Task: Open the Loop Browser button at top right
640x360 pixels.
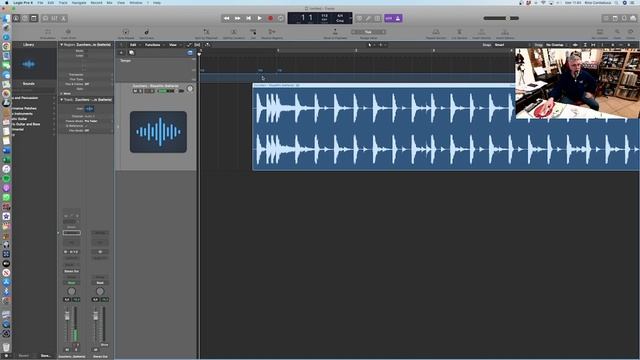Action: tap(624, 18)
